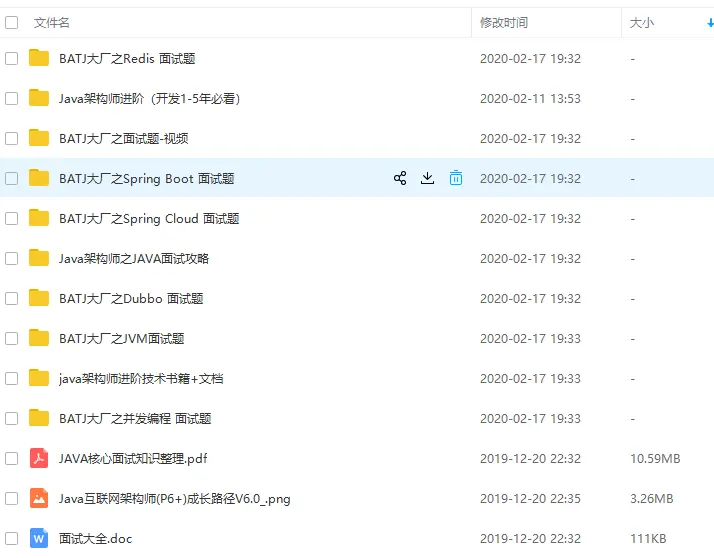Check the box for BATJ大厂之Redis 面试题

coord(11,58)
